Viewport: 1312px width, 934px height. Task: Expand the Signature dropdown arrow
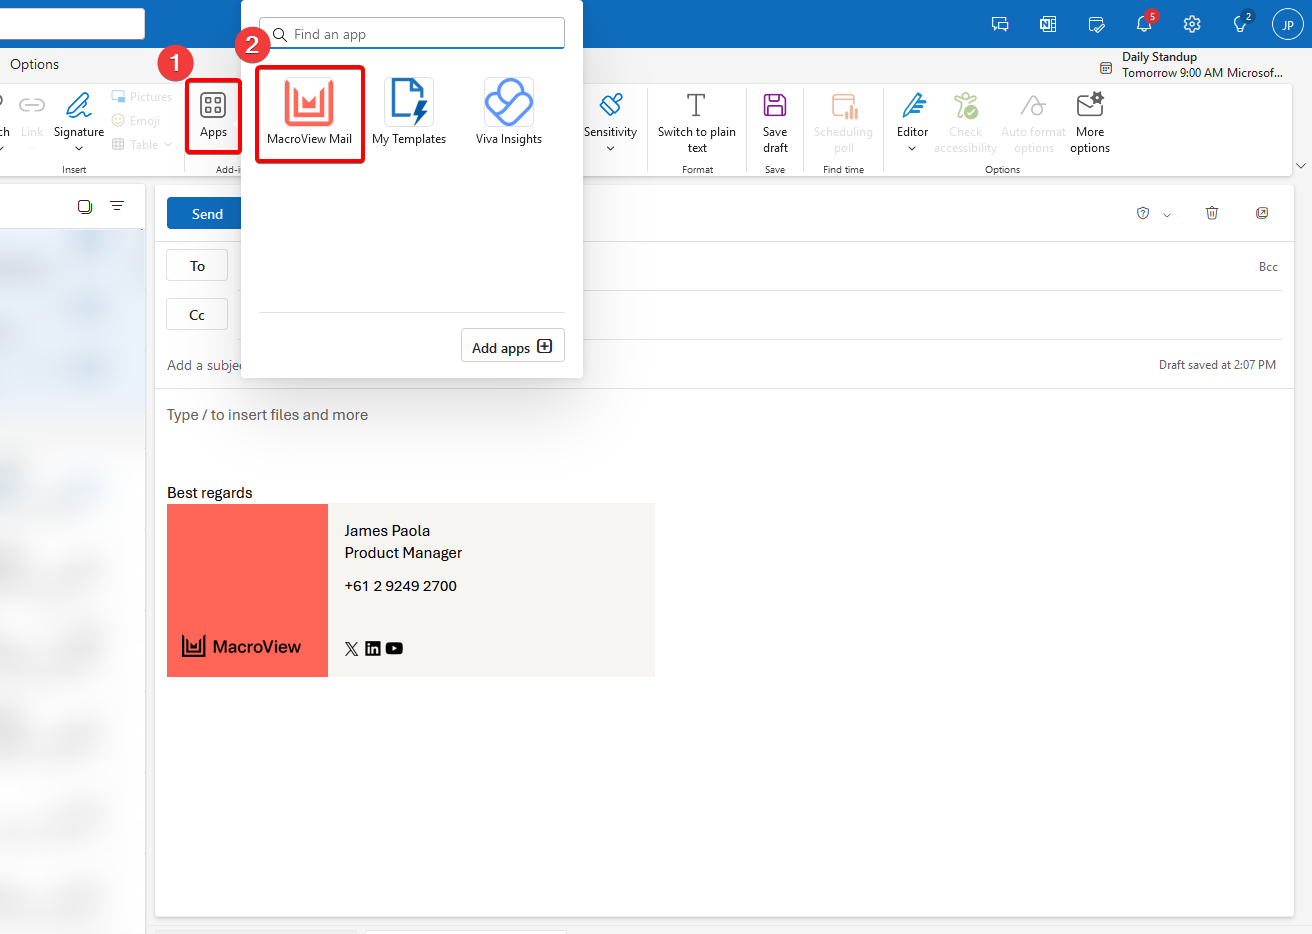click(x=79, y=149)
